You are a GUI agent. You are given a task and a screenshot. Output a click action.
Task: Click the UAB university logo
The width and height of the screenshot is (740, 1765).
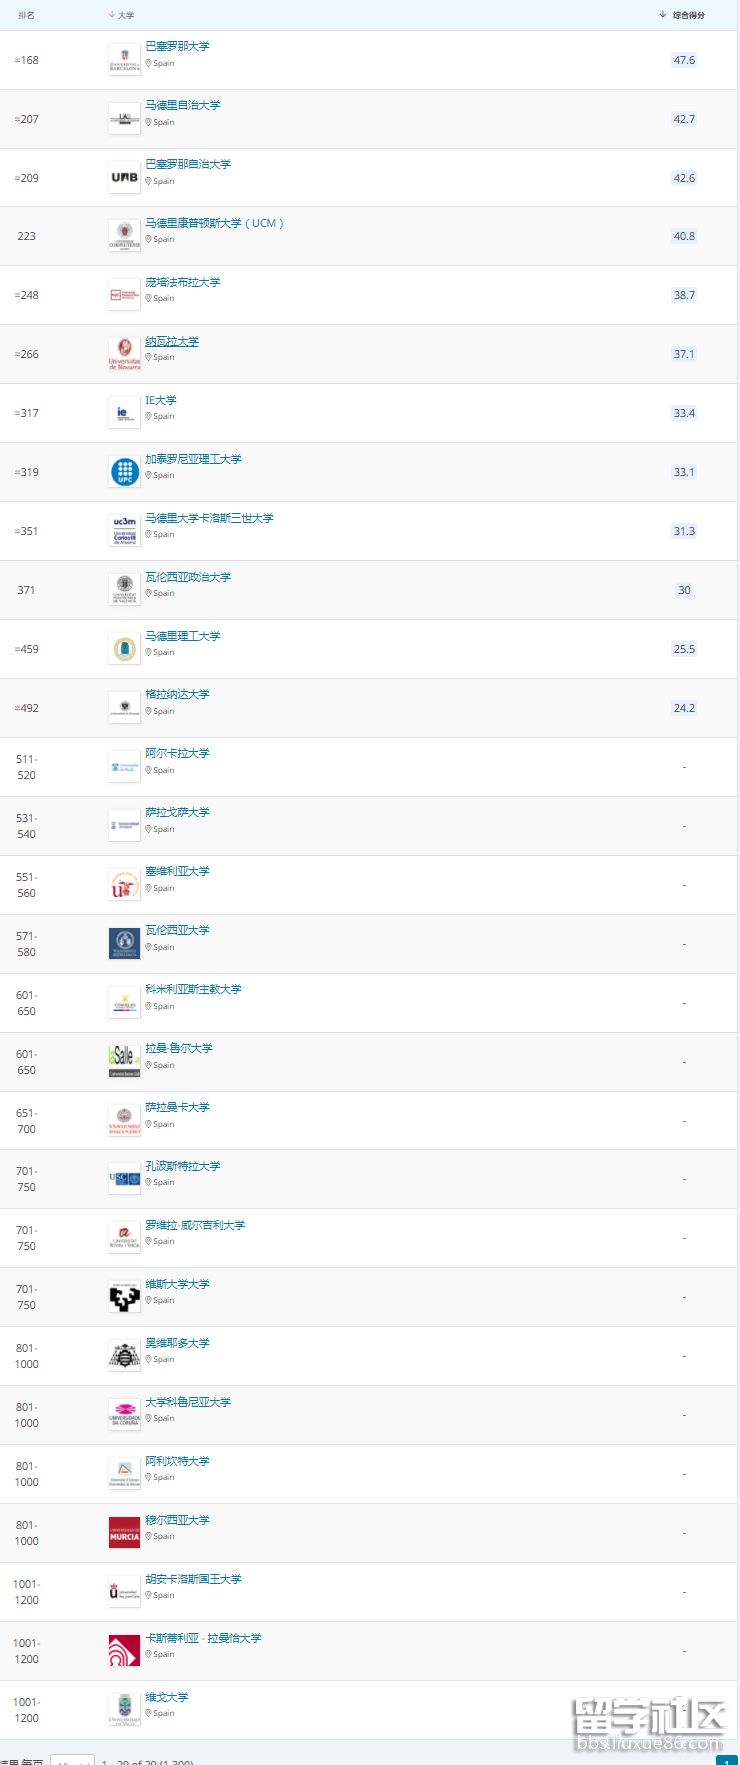point(124,178)
